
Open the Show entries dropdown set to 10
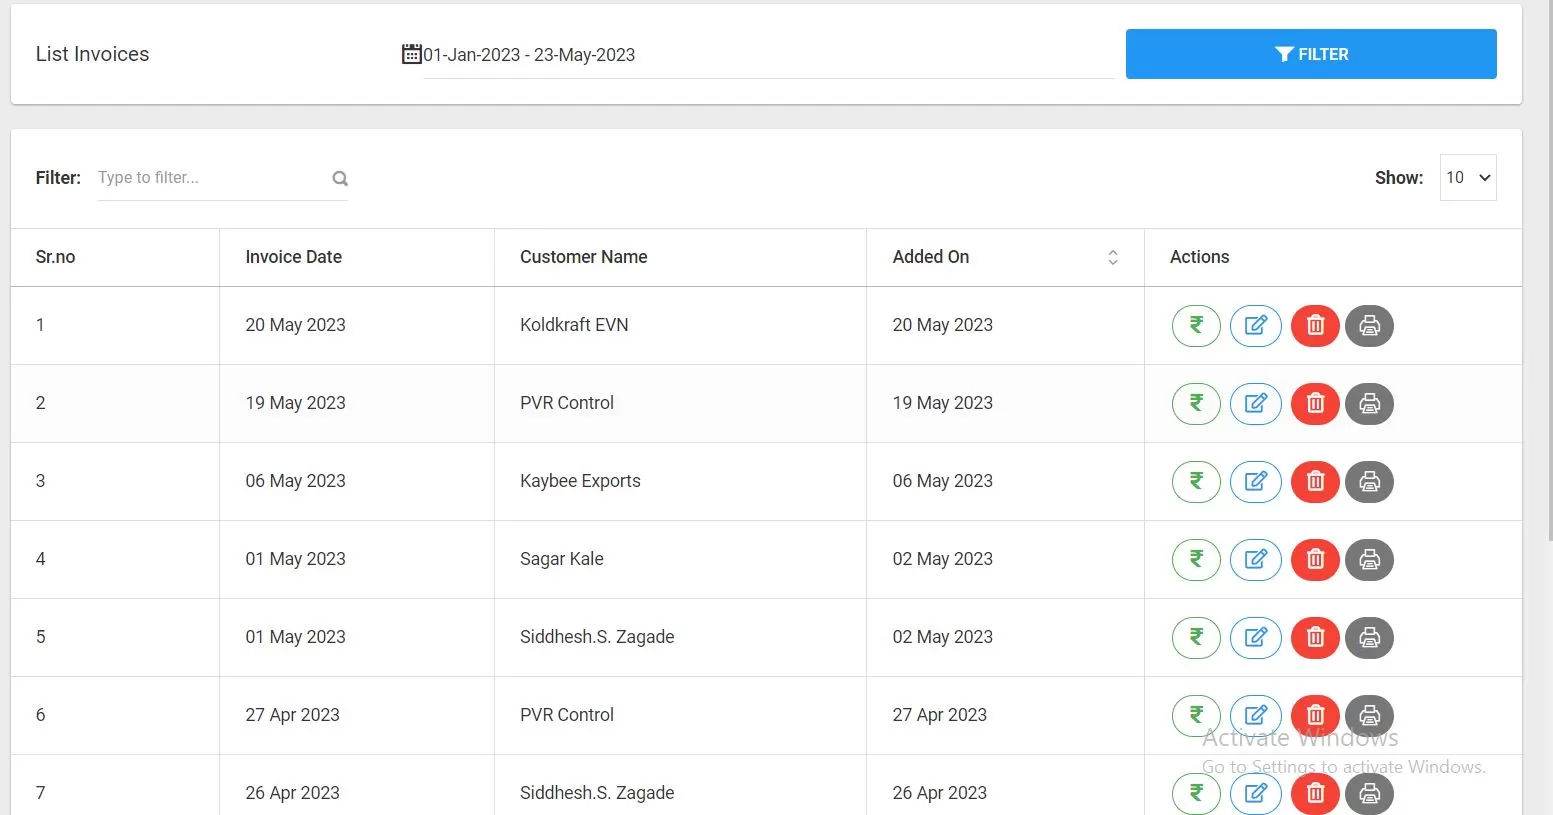coord(1468,177)
